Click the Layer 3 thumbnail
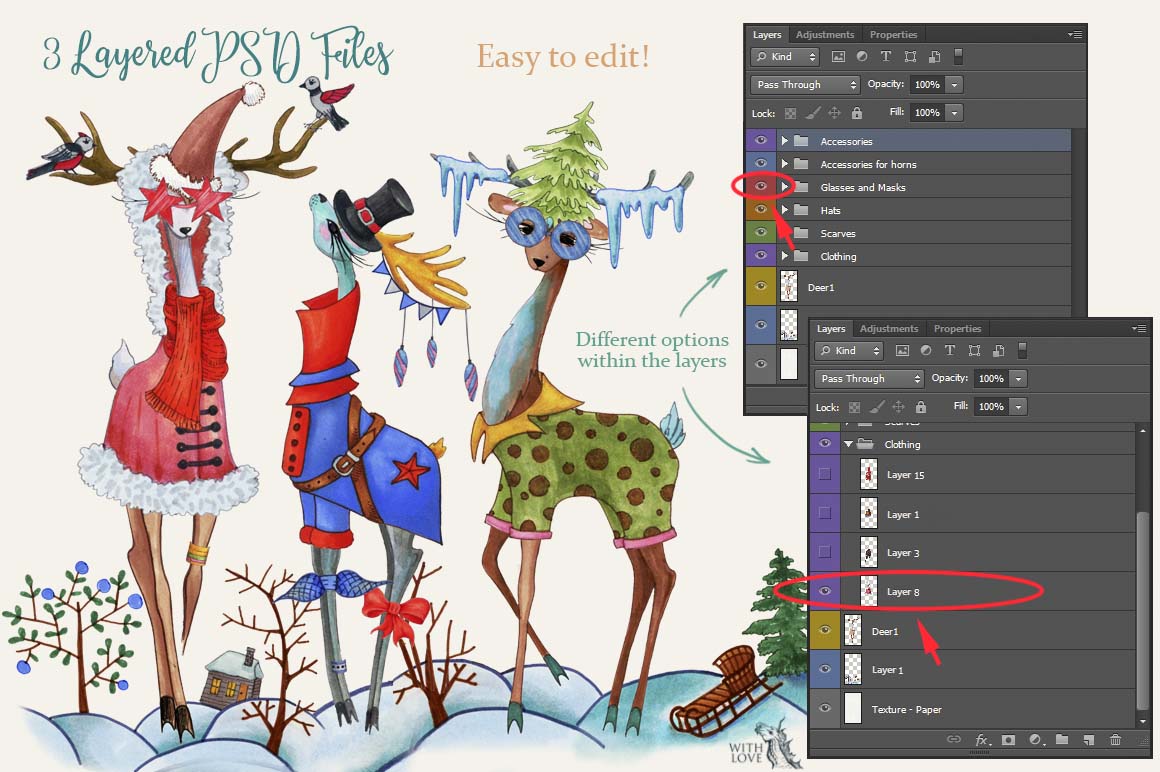Image resolution: width=1160 pixels, height=772 pixels. pos(869,552)
